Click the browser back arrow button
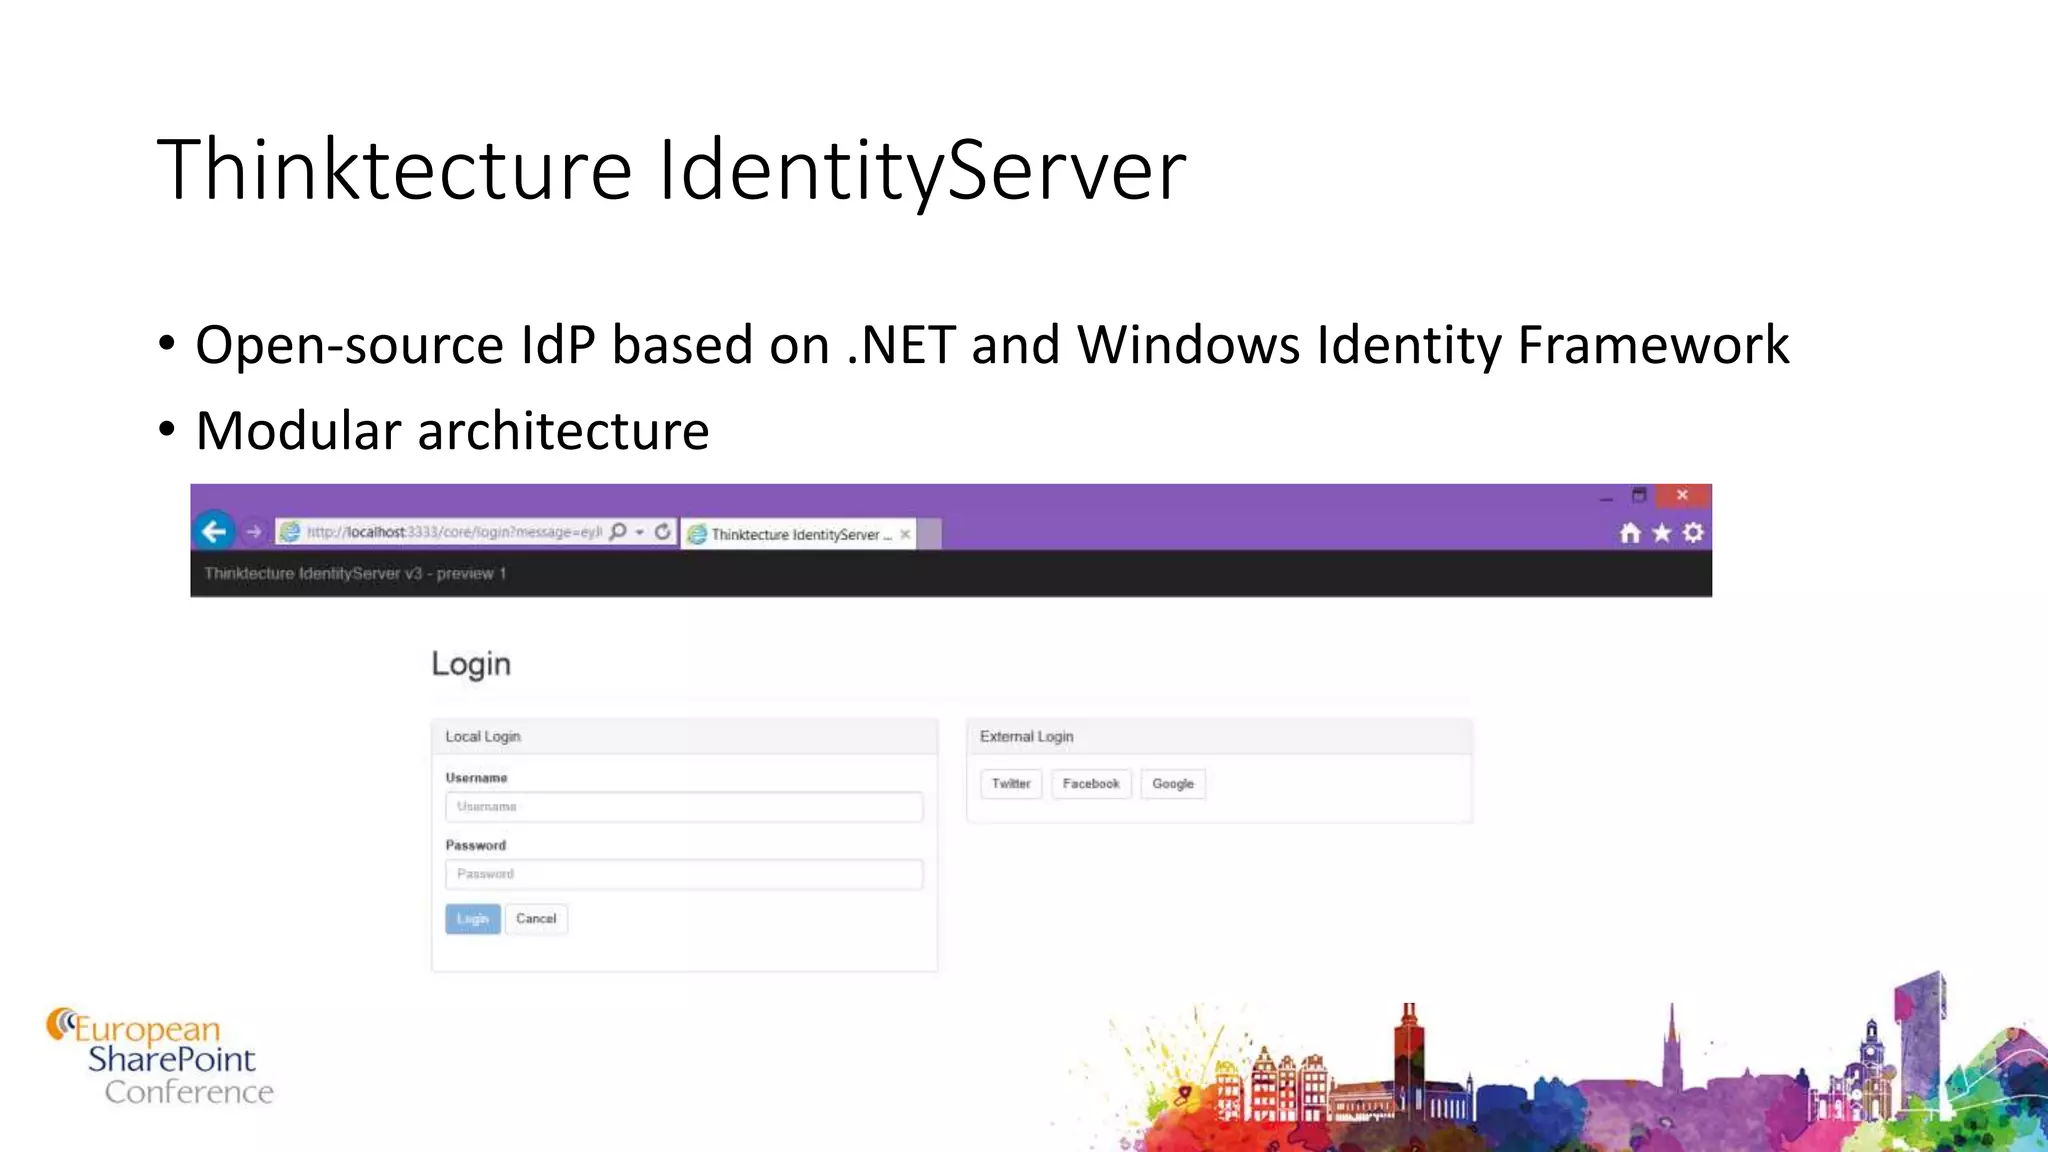The width and height of the screenshot is (2048, 1152). [214, 531]
